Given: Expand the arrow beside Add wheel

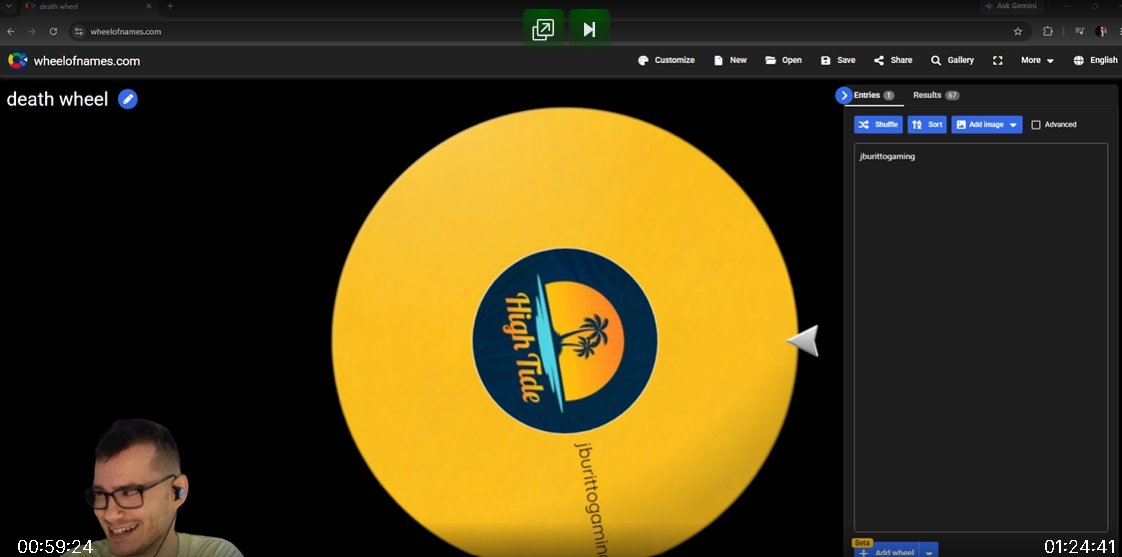Looking at the screenshot, I should pyautogui.click(x=928, y=551).
